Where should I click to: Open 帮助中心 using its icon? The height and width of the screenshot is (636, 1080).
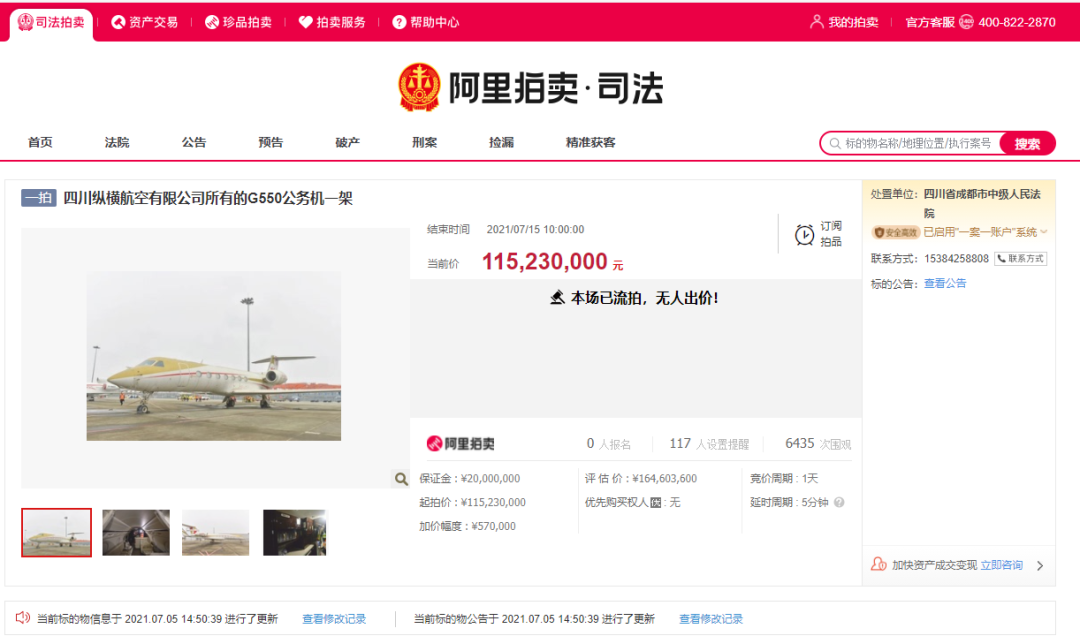pos(398,21)
